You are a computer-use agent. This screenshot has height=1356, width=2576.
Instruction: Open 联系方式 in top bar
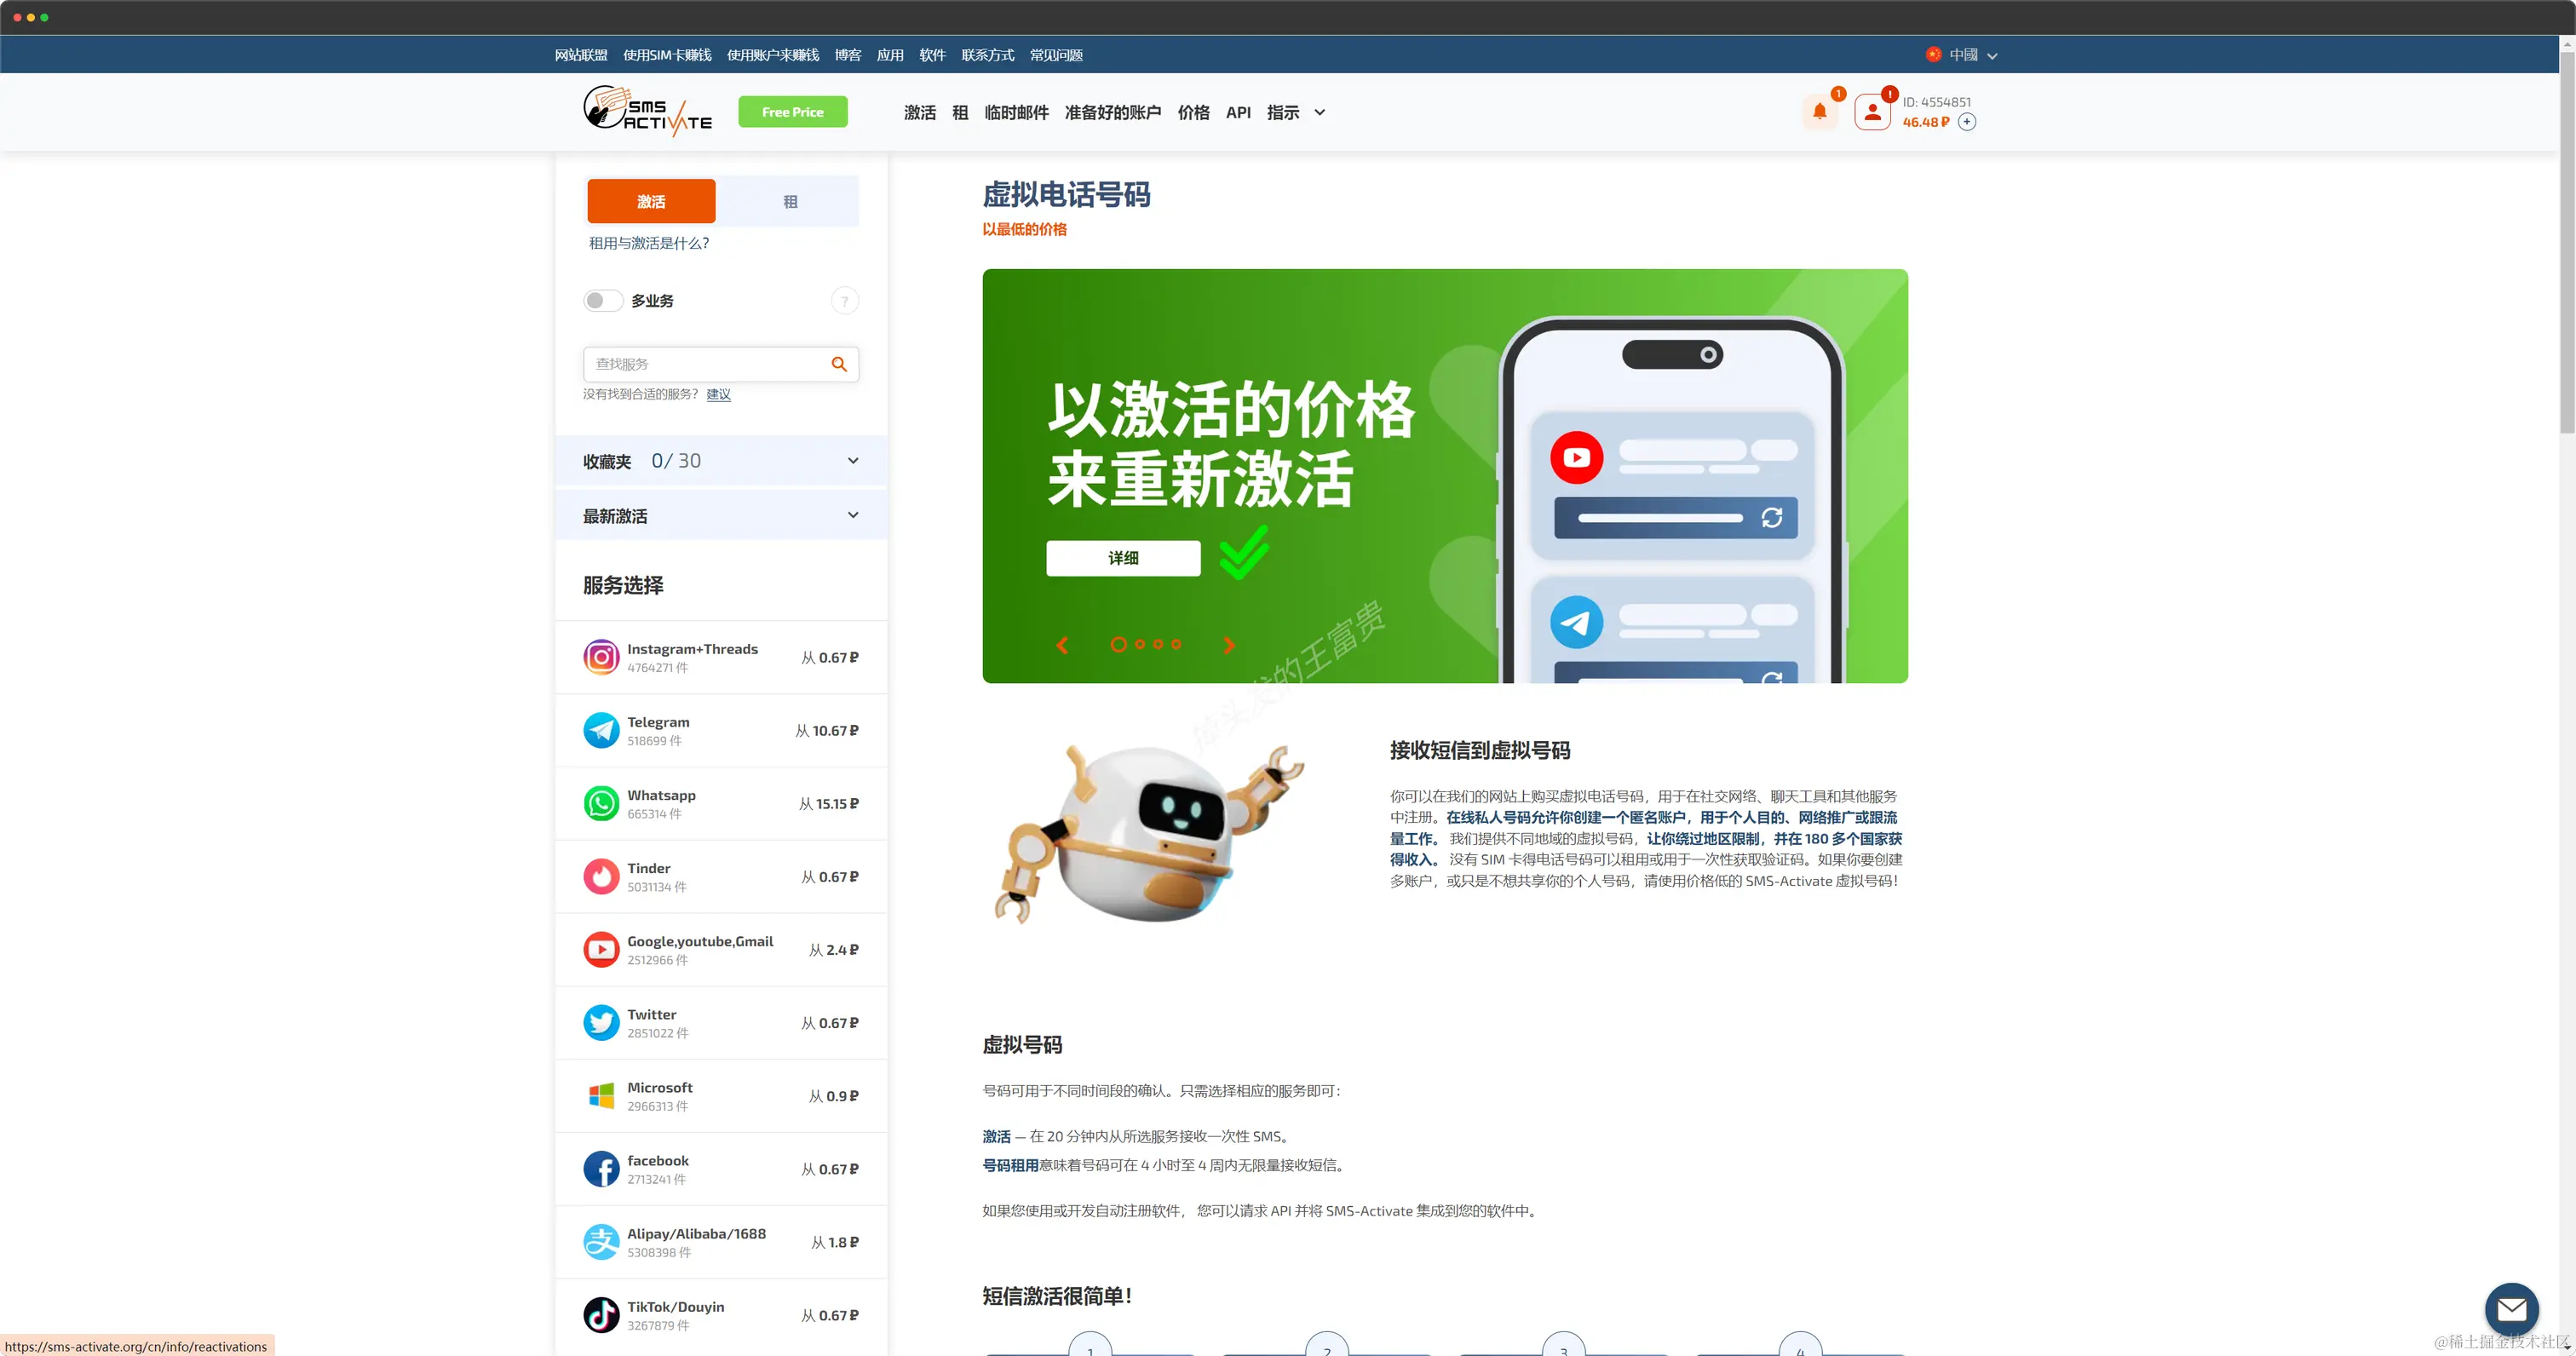click(x=987, y=55)
